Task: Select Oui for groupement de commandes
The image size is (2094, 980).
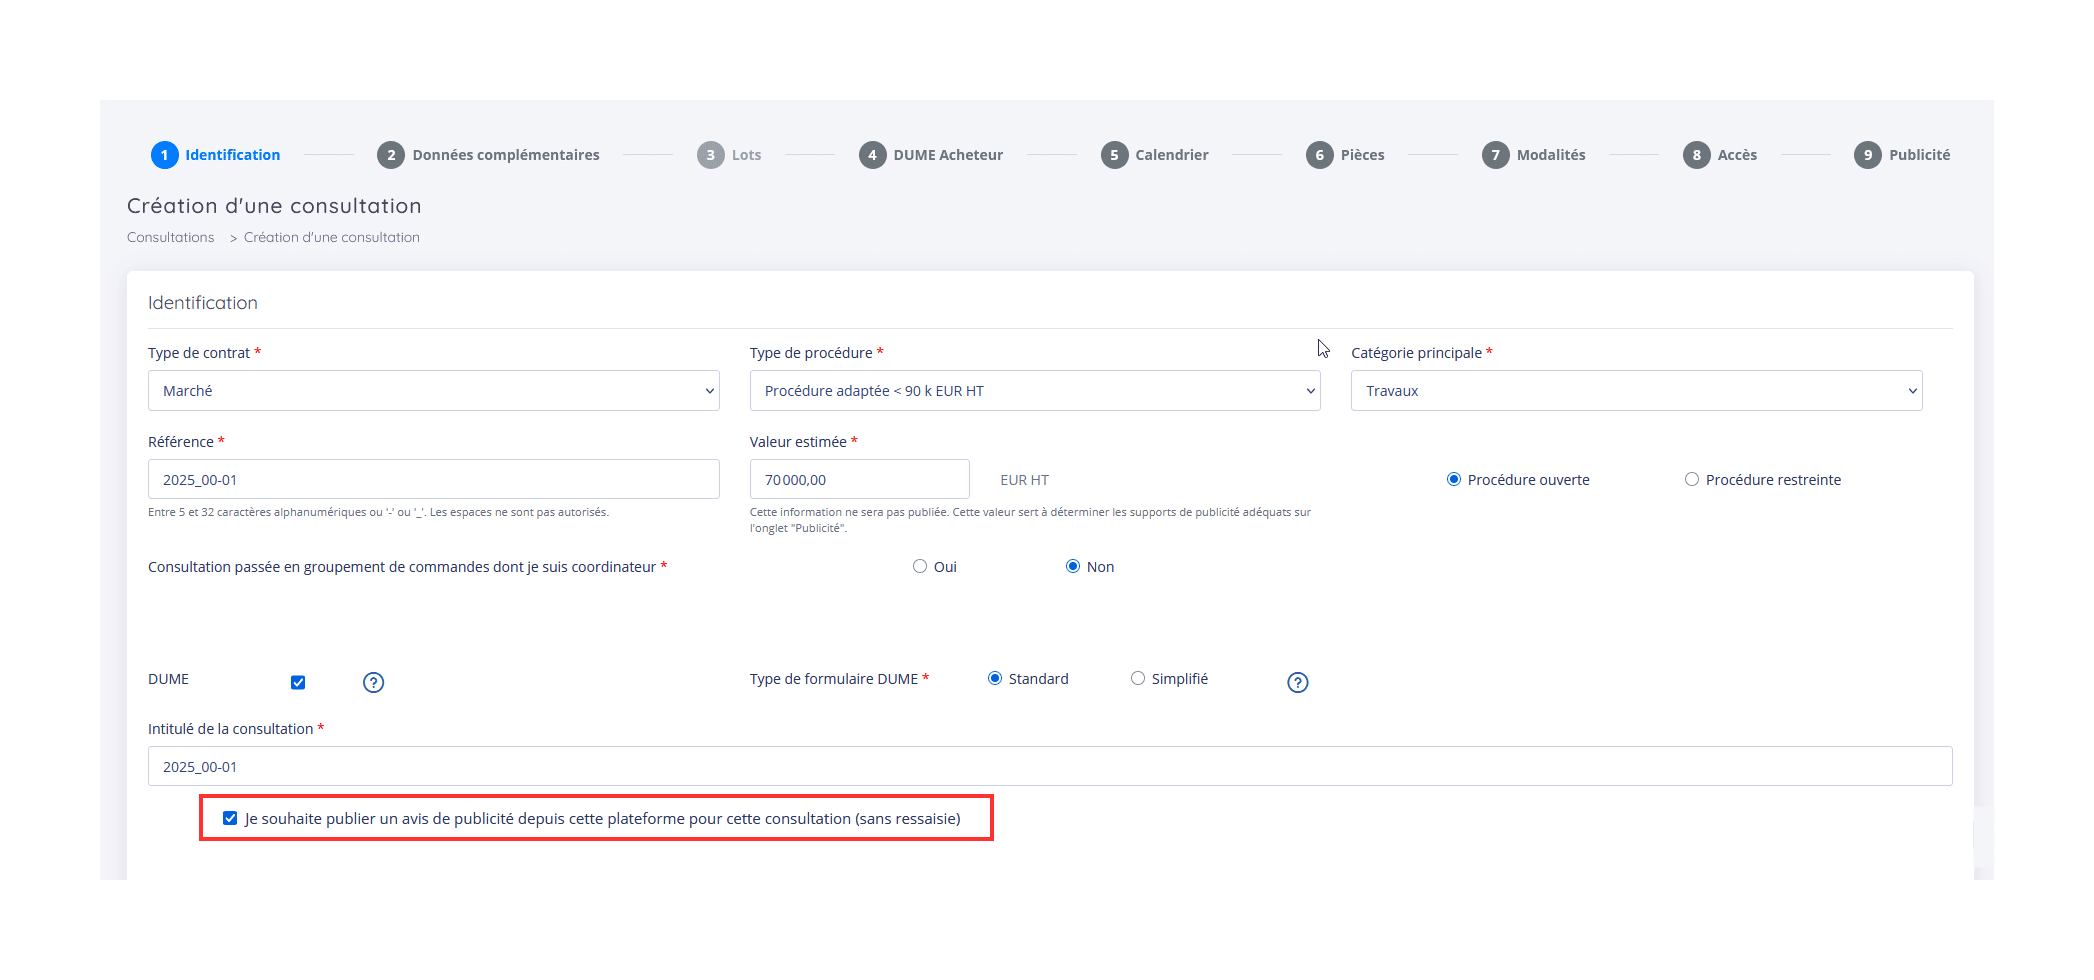Action: click(920, 566)
